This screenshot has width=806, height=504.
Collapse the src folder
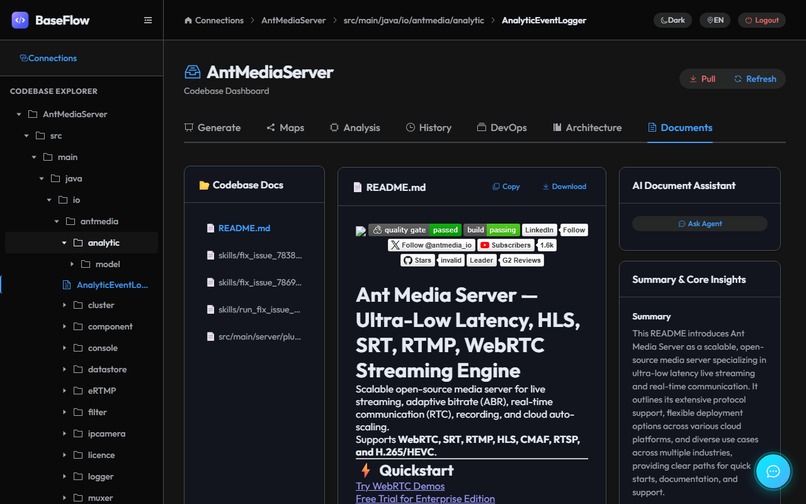coord(27,136)
